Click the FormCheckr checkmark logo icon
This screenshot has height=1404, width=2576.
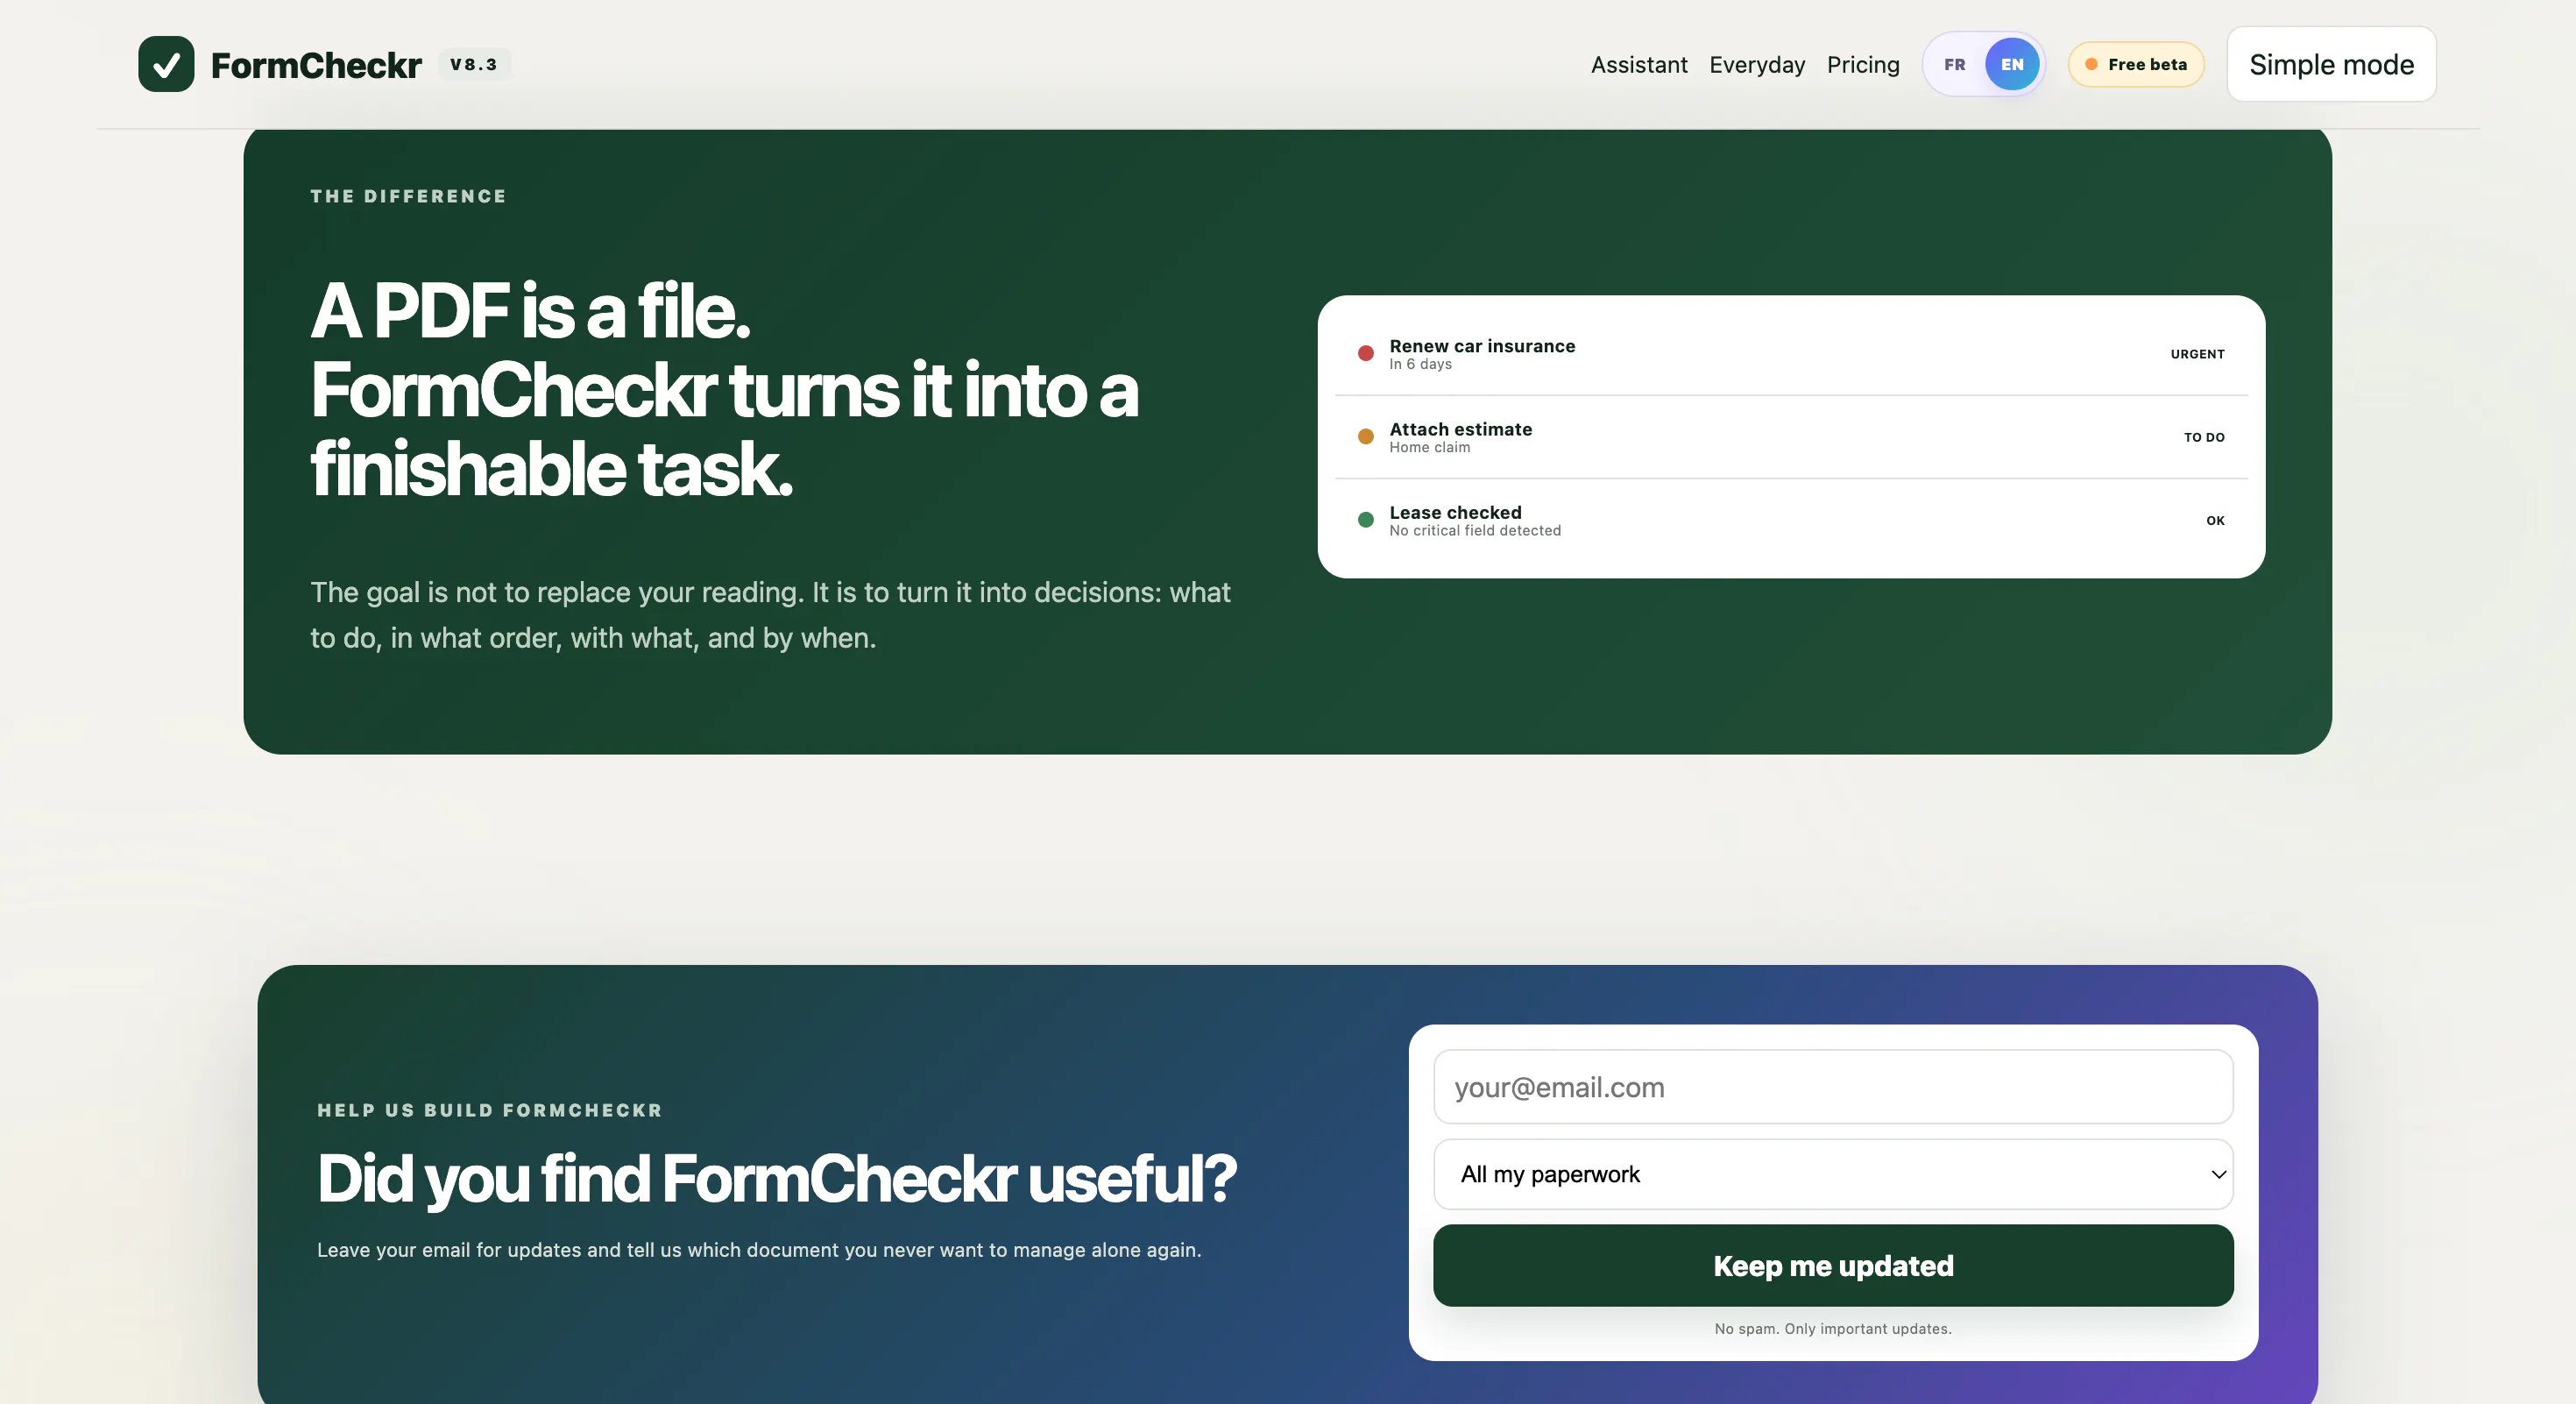pyautogui.click(x=166, y=64)
